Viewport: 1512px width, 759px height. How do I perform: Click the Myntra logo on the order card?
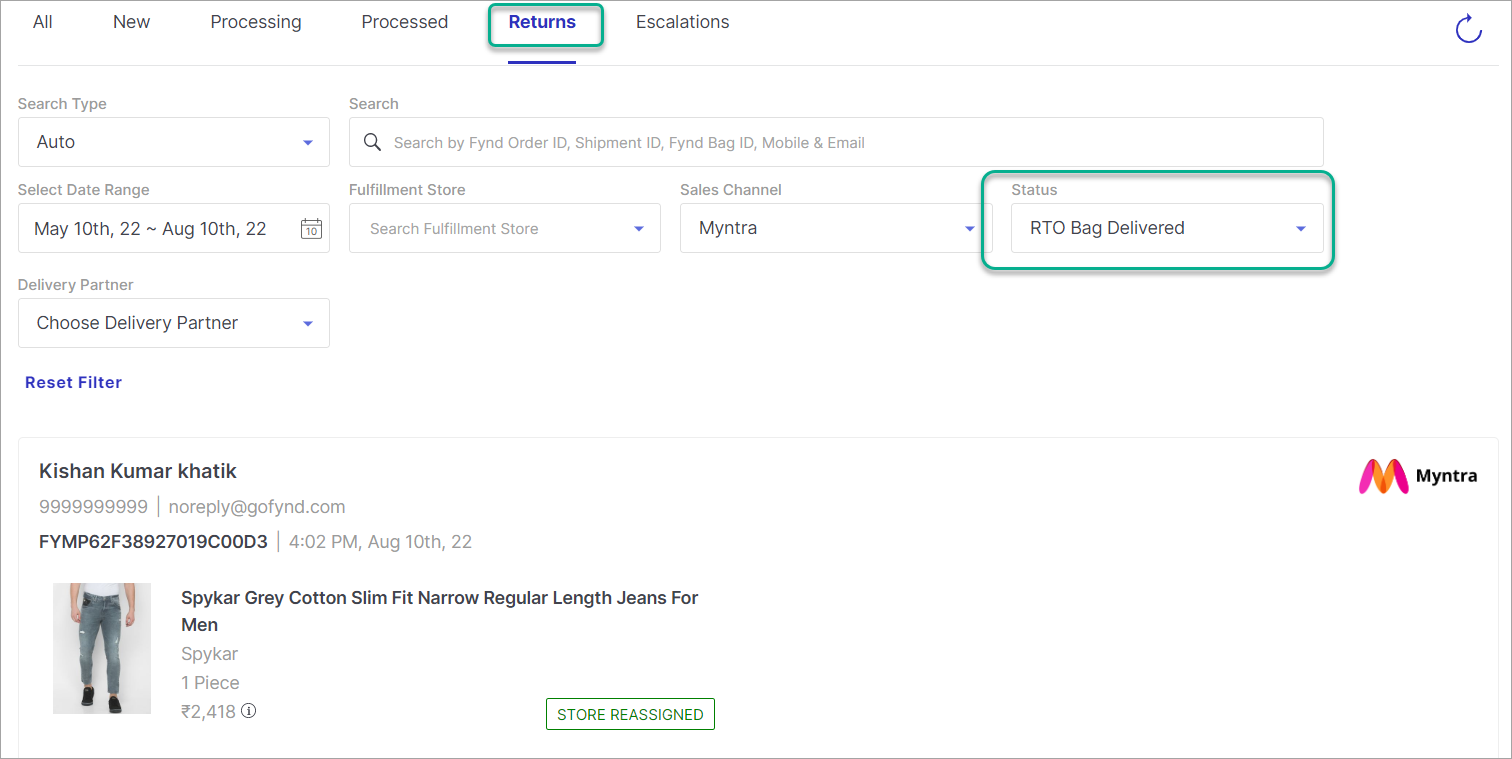1418,477
